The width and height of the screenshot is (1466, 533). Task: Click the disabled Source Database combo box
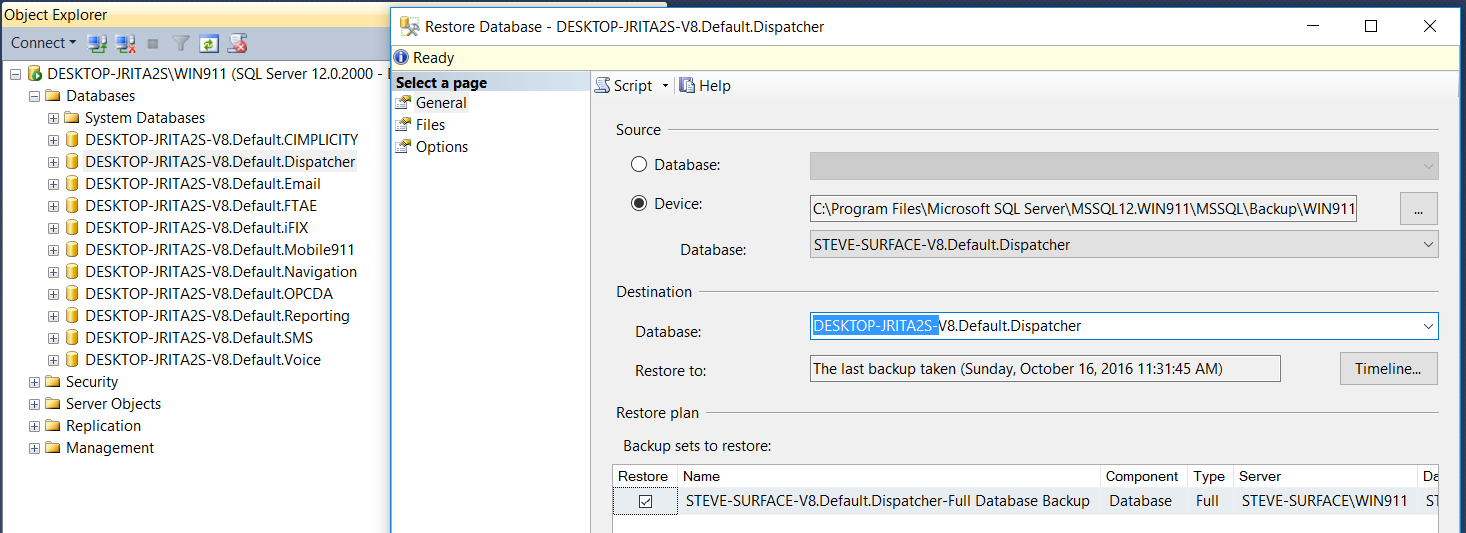point(1124,165)
